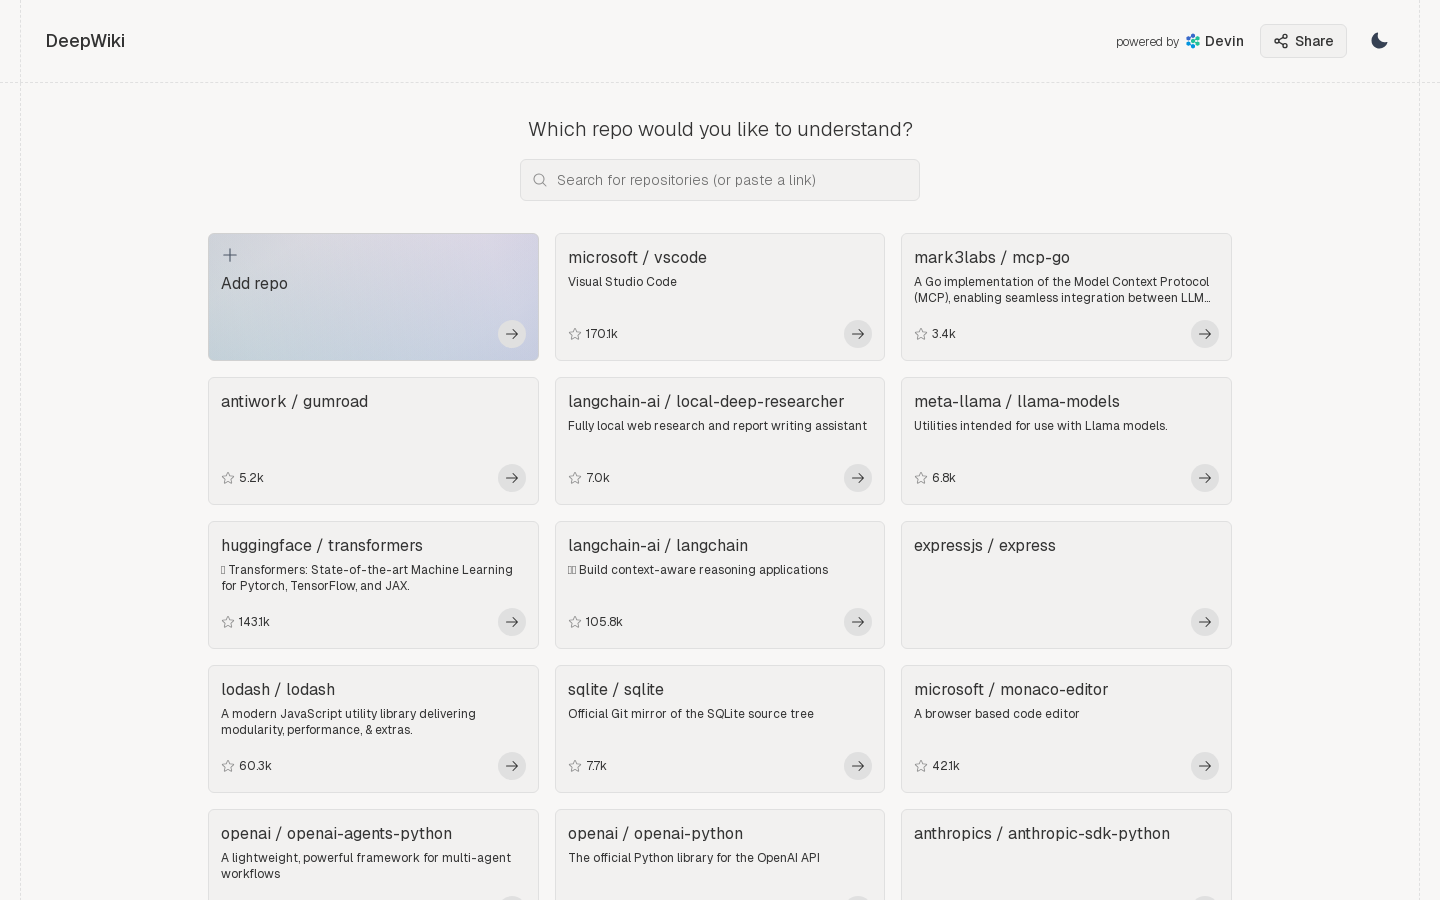Click 'Fully local web research' description

coord(717,426)
